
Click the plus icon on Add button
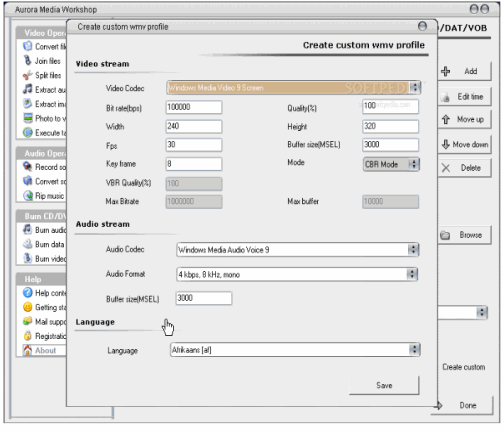click(446, 71)
